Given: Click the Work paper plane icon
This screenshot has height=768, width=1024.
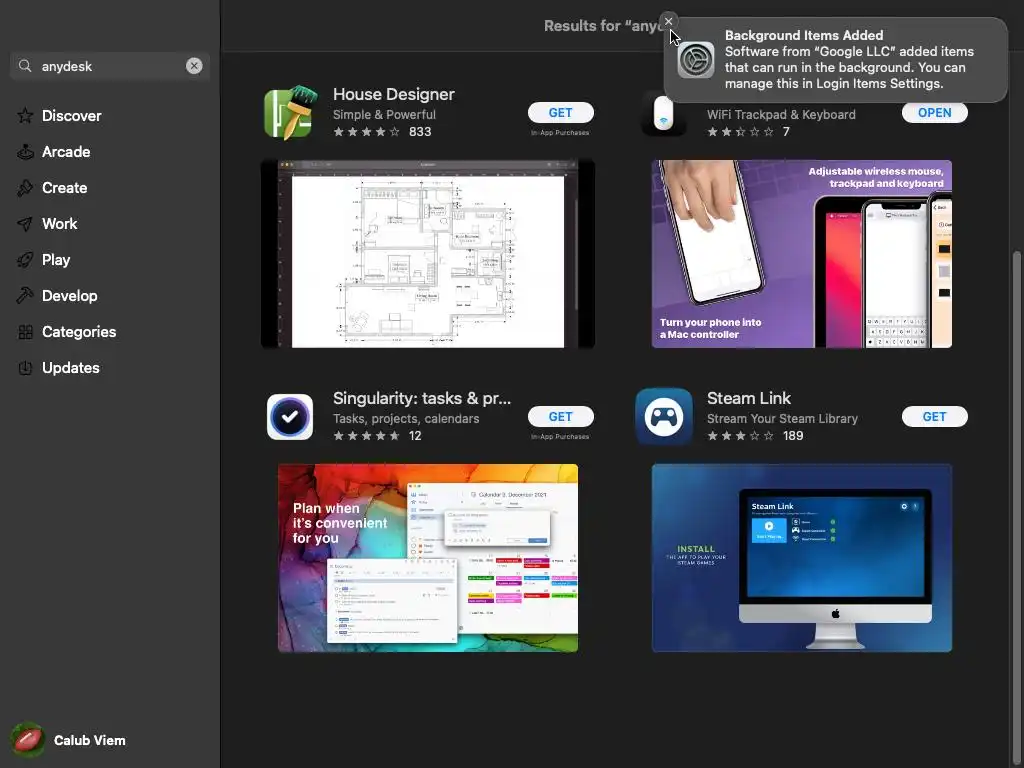Looking at the screenshot, I should [x=25, y=223].
